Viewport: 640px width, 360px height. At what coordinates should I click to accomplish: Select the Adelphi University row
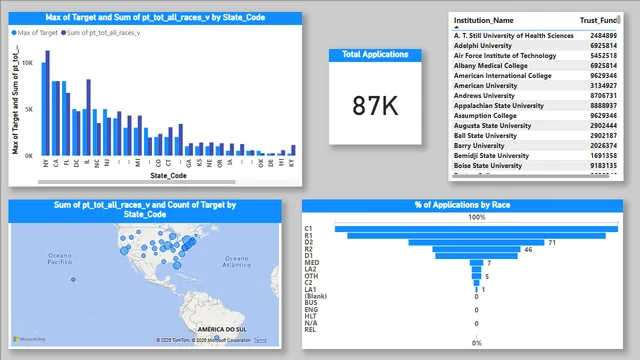[535, 46]
